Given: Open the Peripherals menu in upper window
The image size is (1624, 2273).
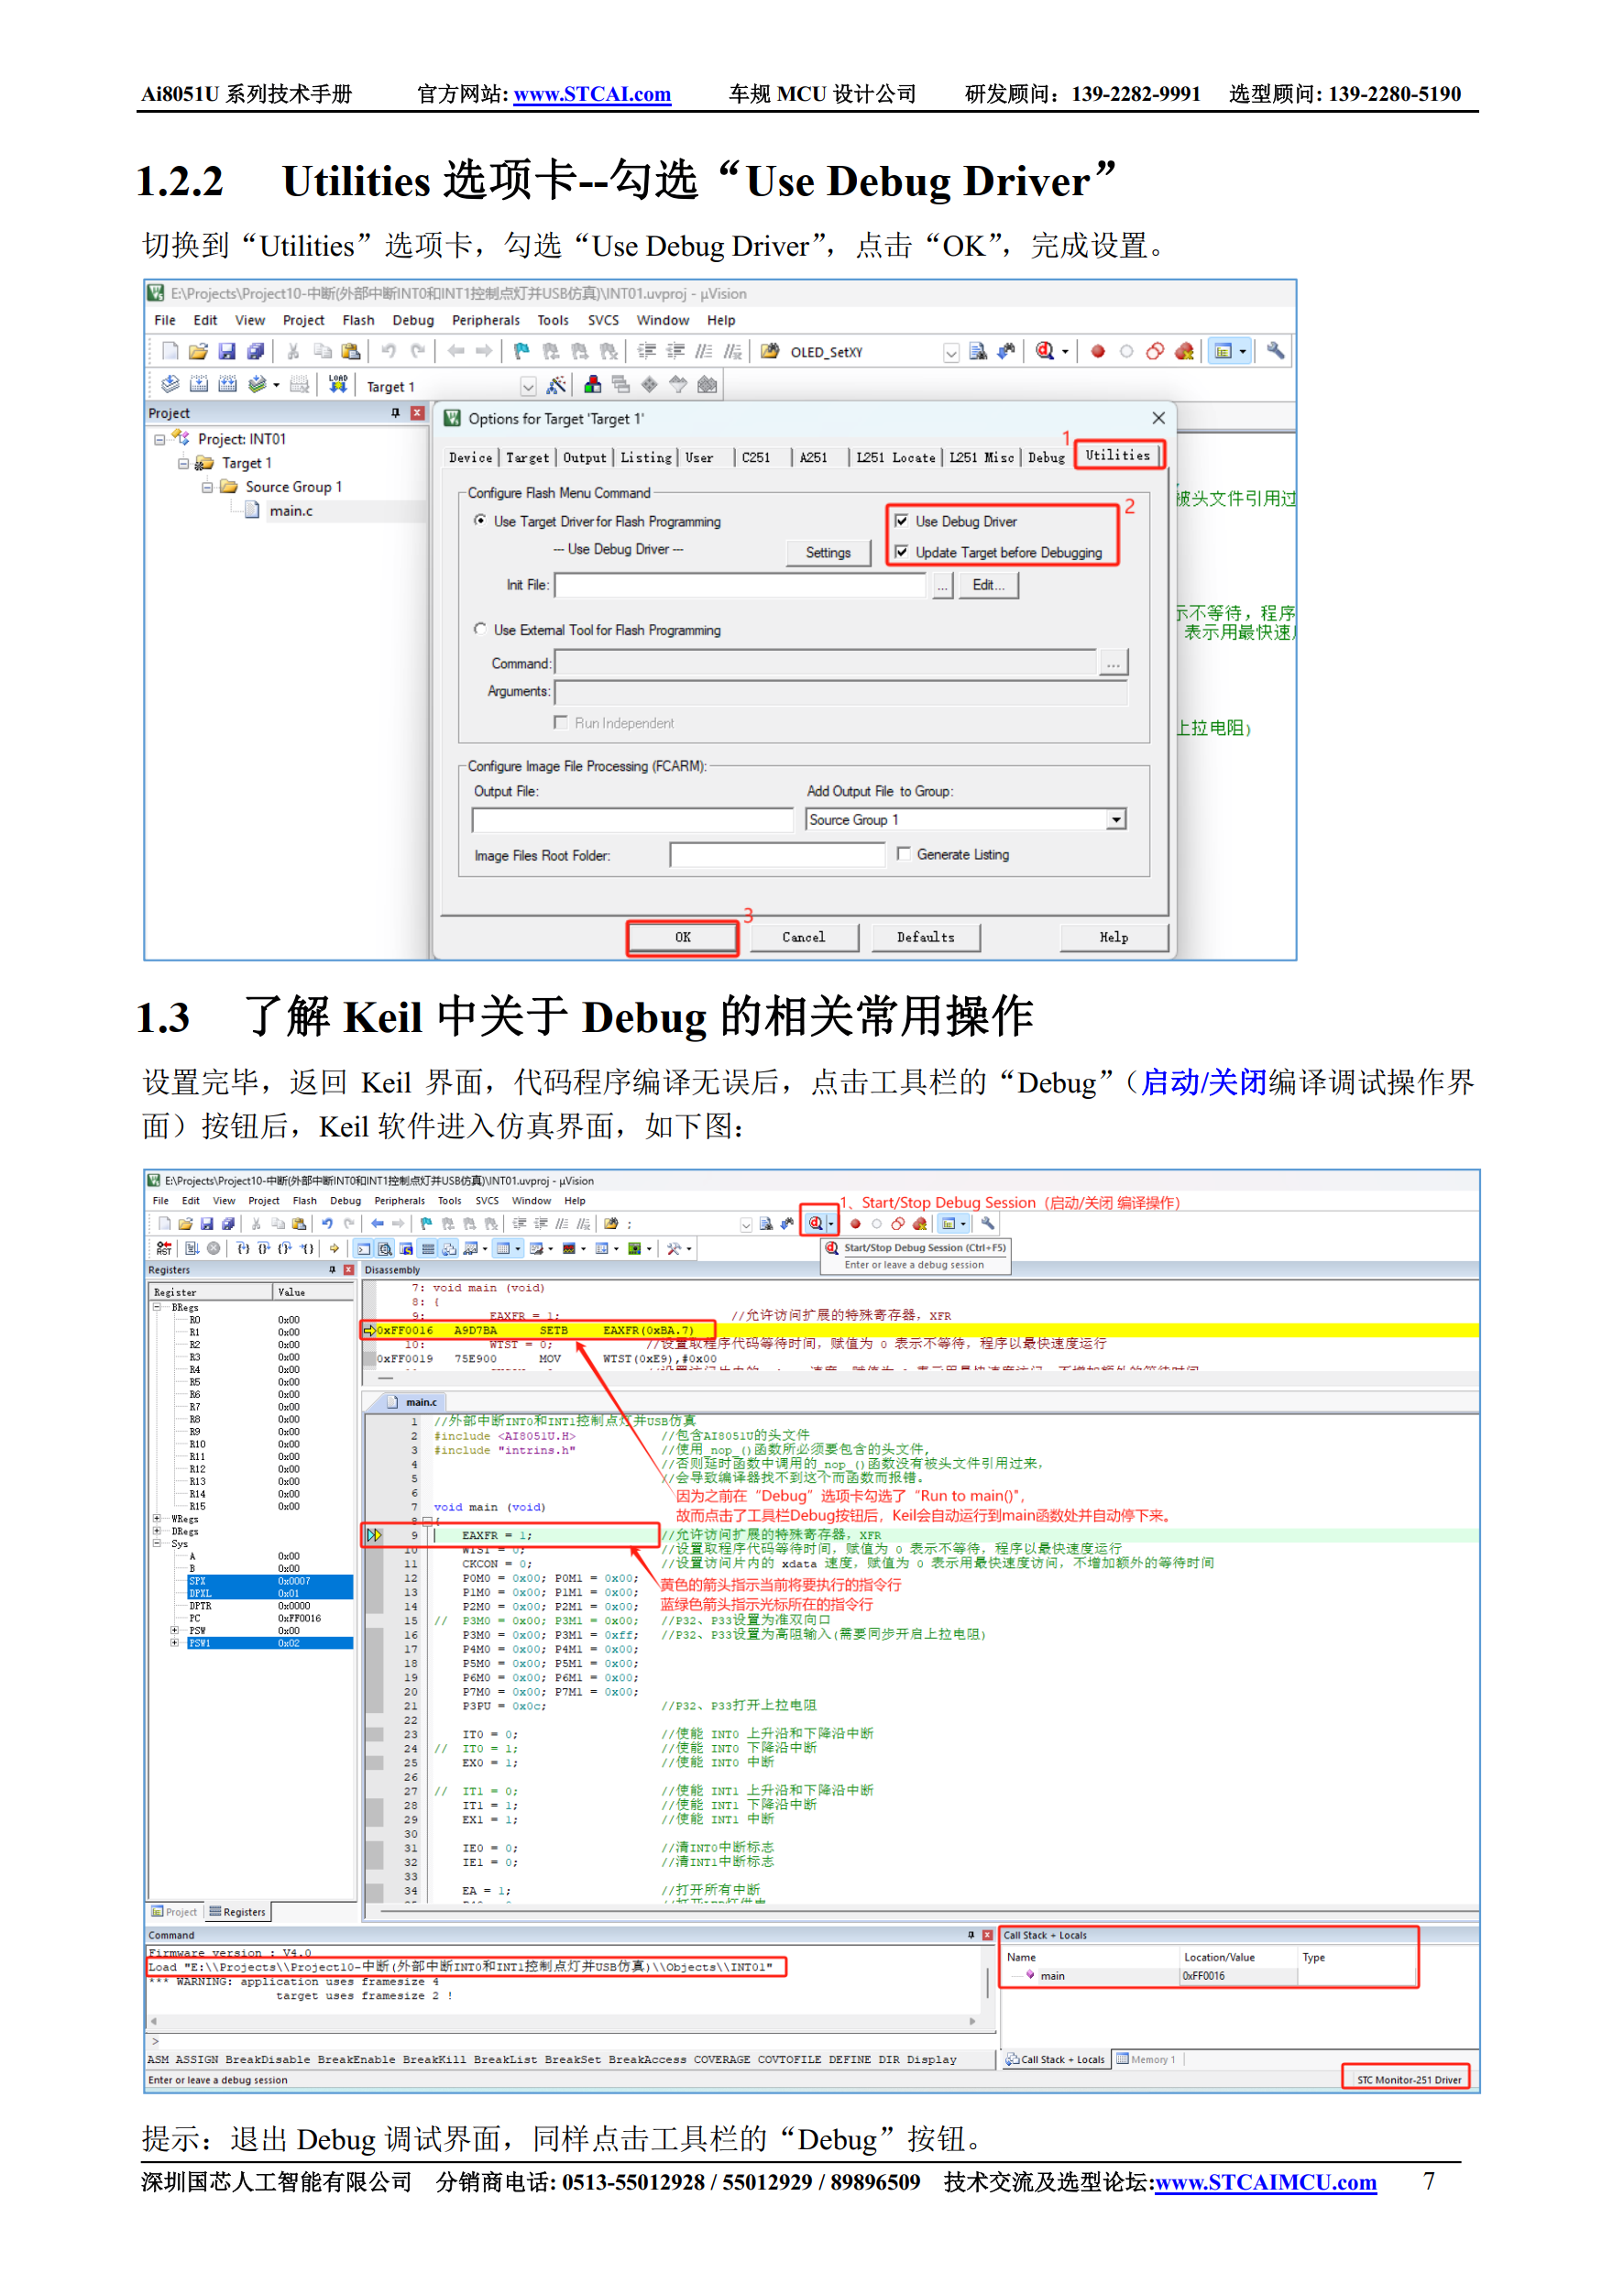Looking at the screenshot, I should 485,320.
